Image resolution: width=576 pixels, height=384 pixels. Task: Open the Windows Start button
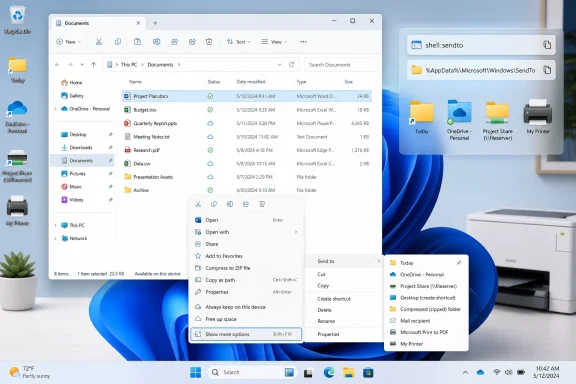[195, 373]
